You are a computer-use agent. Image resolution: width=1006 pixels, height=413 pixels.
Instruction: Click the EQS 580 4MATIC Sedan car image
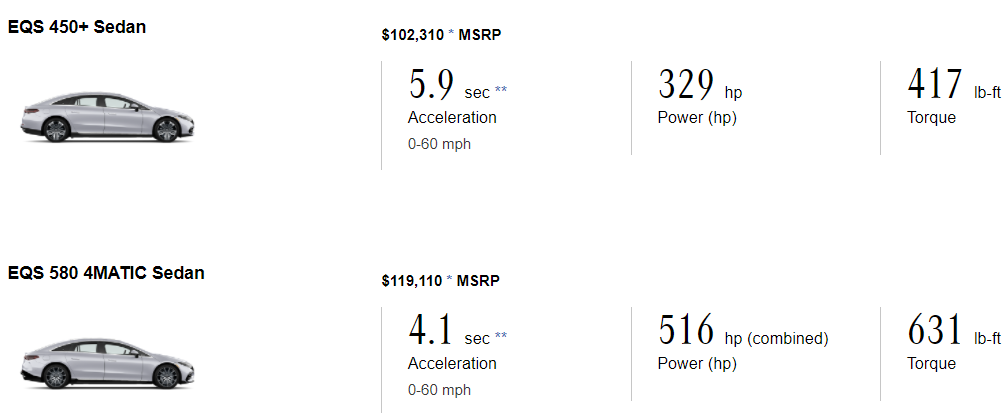108,363
